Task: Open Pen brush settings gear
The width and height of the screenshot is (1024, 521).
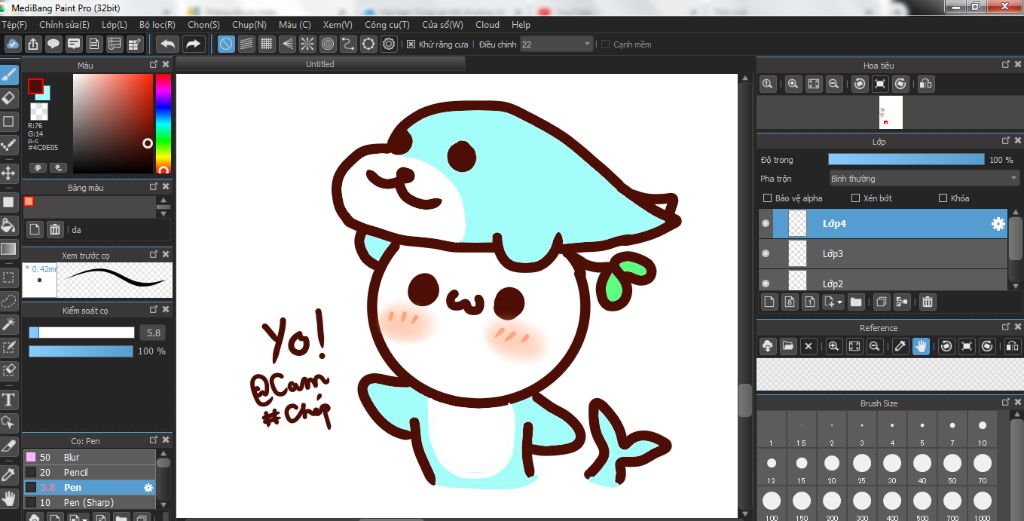Action: 148,487
